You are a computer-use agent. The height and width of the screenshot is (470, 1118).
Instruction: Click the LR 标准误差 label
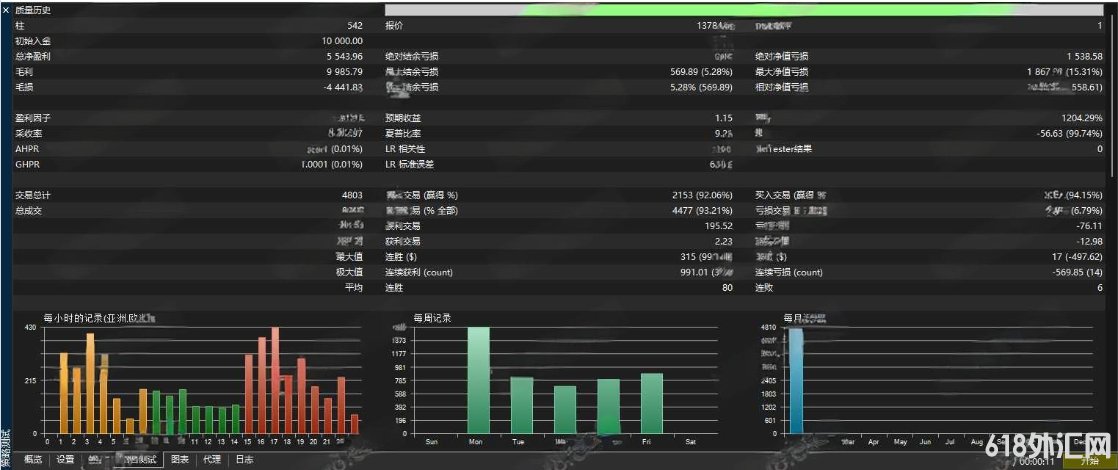click(410, 165)
